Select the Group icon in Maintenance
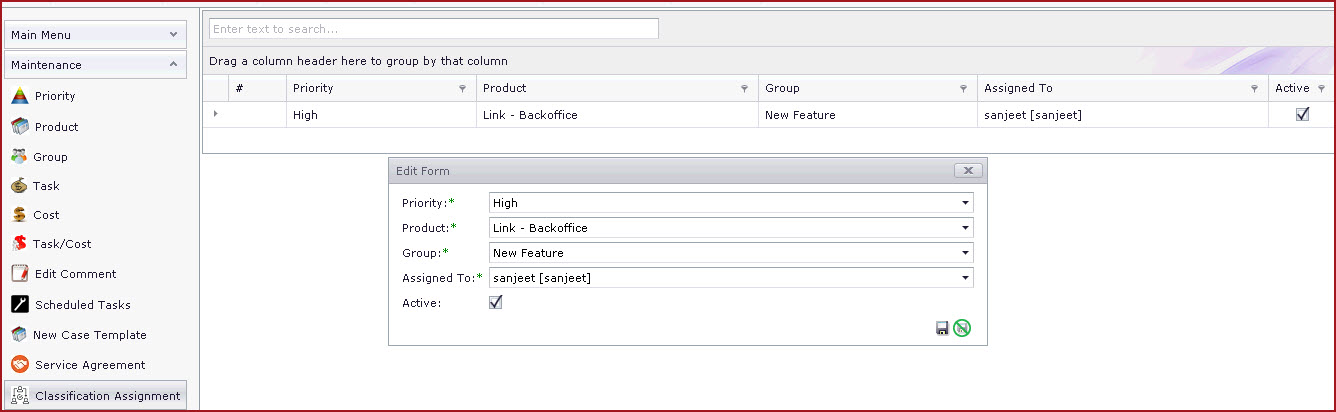This screenshot has height=412, width=1336. point(18,156)
